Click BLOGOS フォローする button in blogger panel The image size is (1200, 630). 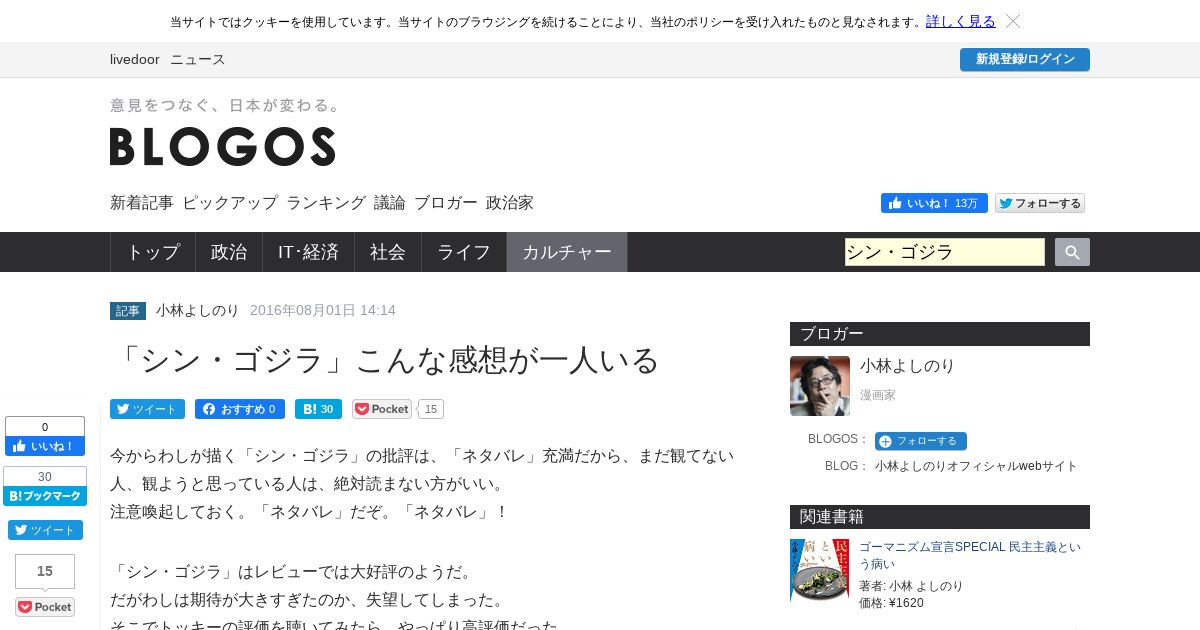point(920,441)
